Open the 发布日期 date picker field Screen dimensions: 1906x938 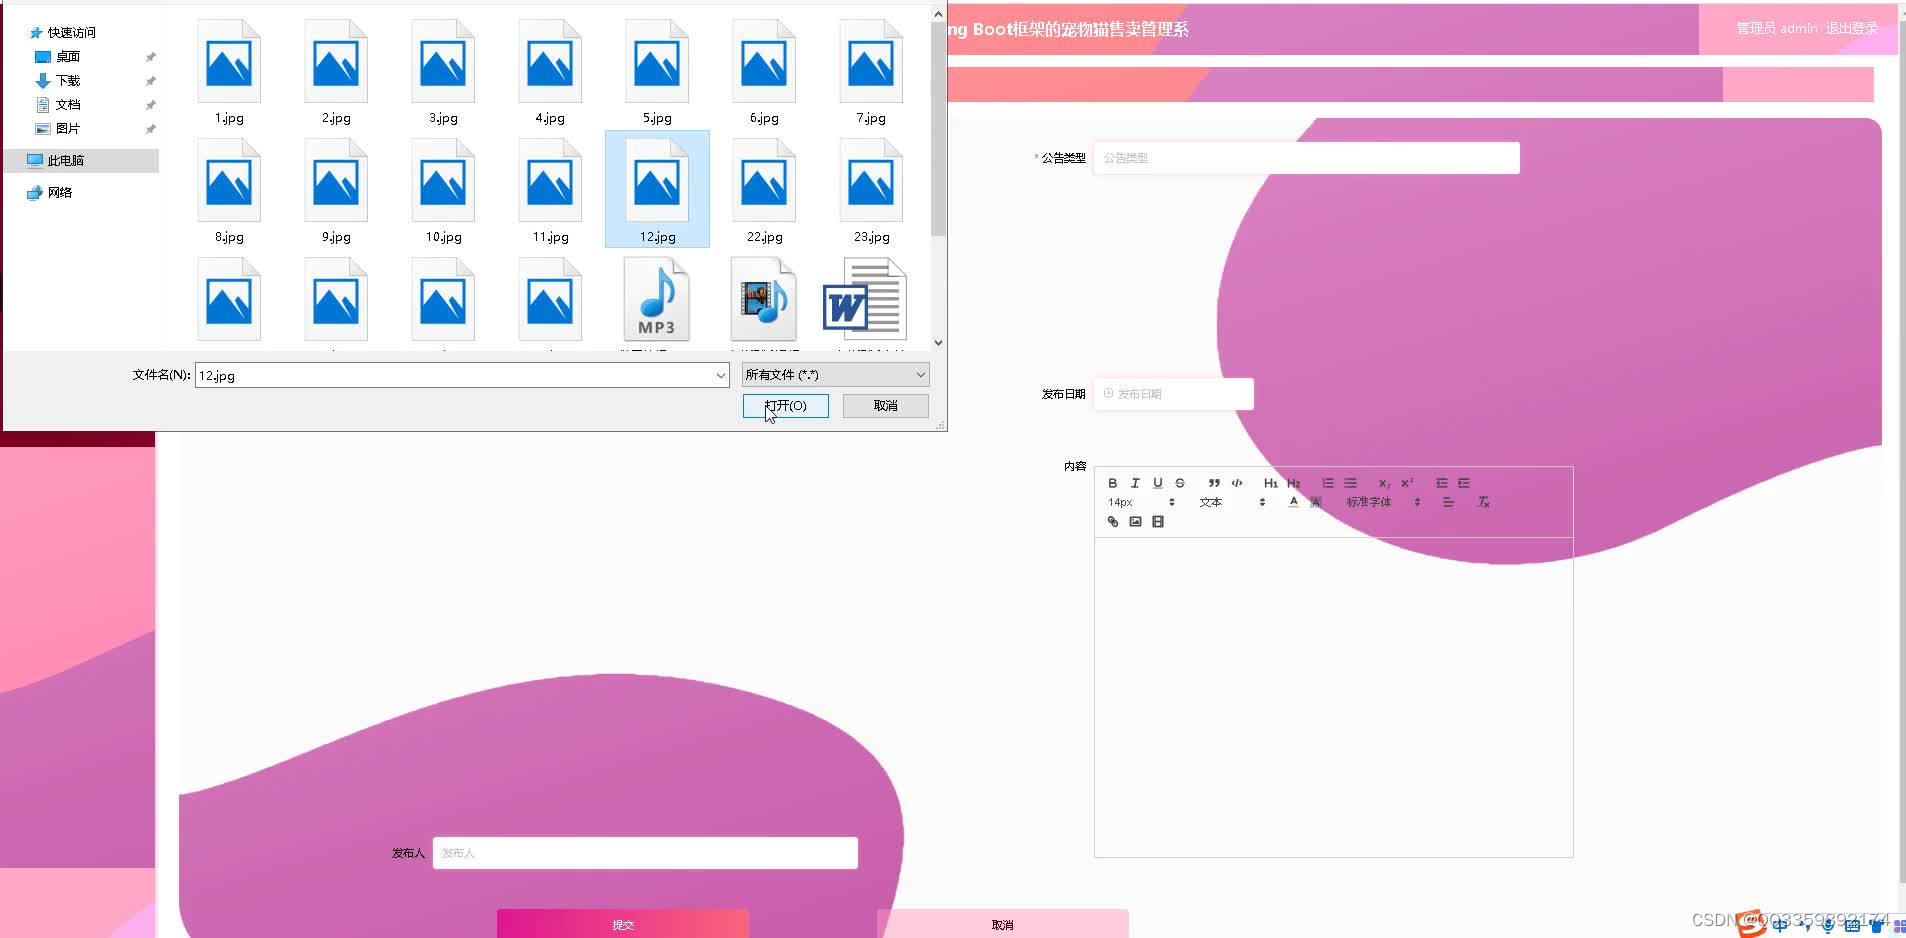pyautogui.click(x=1174, y=394)
